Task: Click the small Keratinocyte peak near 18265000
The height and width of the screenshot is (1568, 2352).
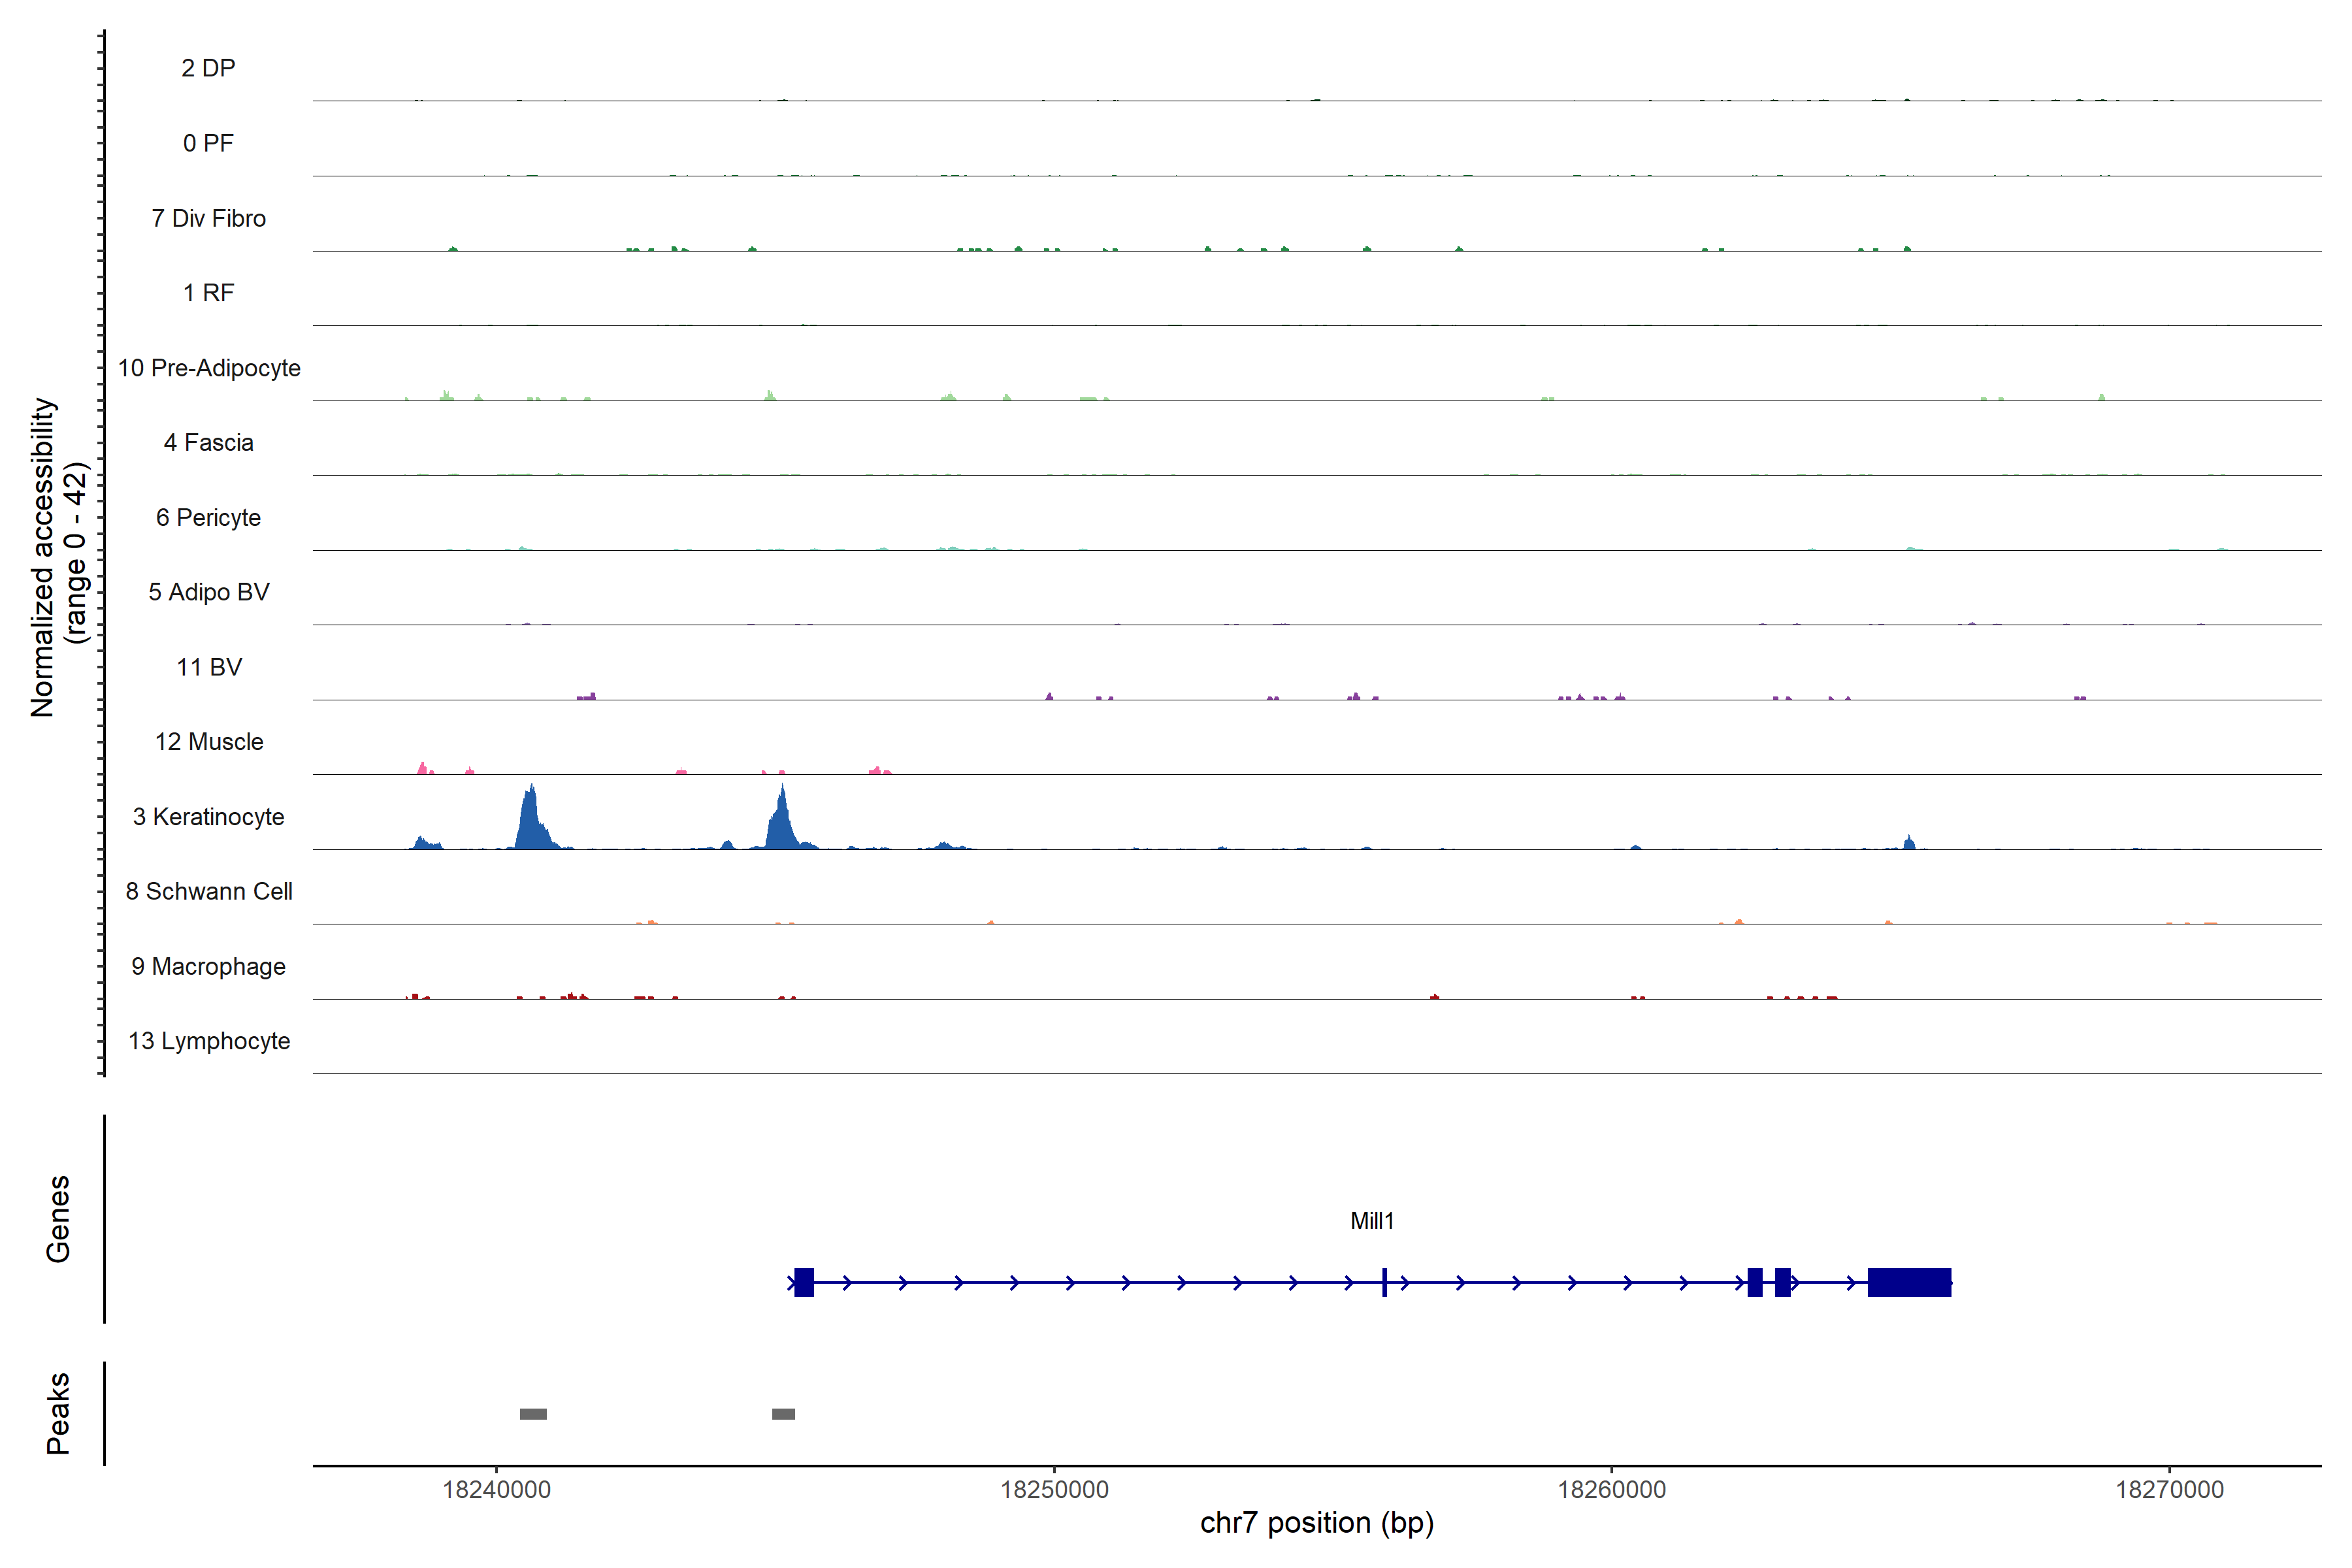Action: pos(1909,843)
